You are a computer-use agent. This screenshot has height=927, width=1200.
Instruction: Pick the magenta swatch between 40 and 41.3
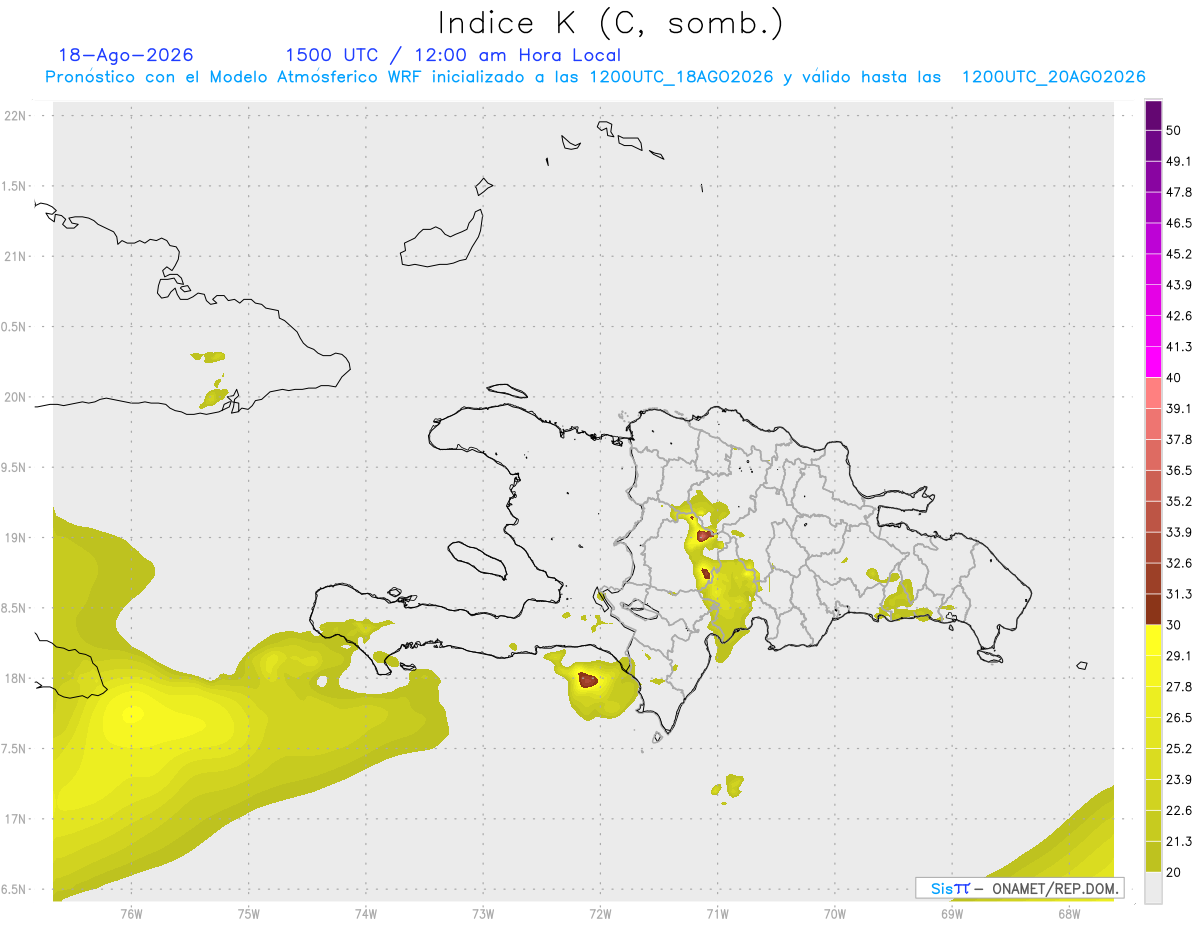[1153, 362]
